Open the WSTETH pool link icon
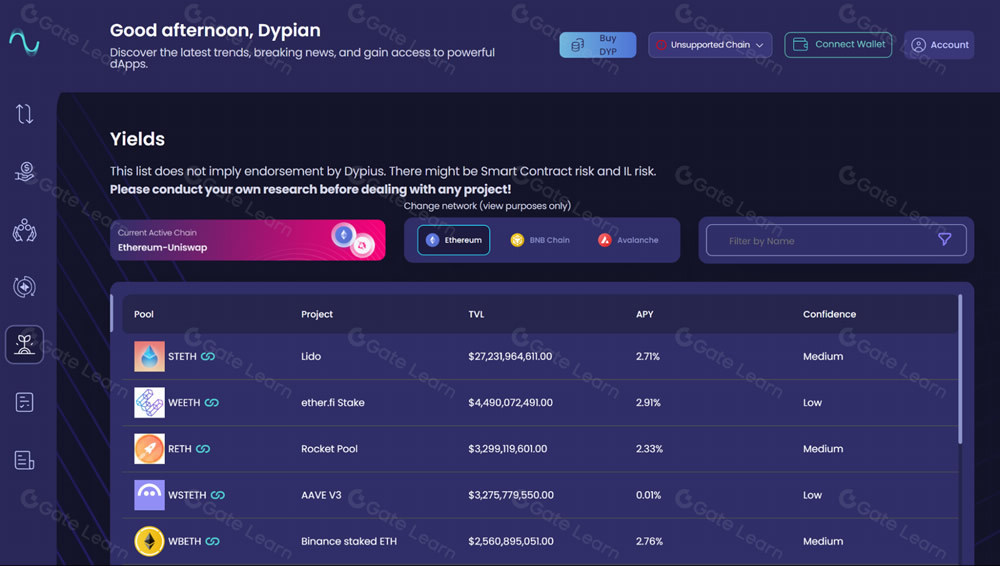1000x566 pixels. click(x=217, y=495)
